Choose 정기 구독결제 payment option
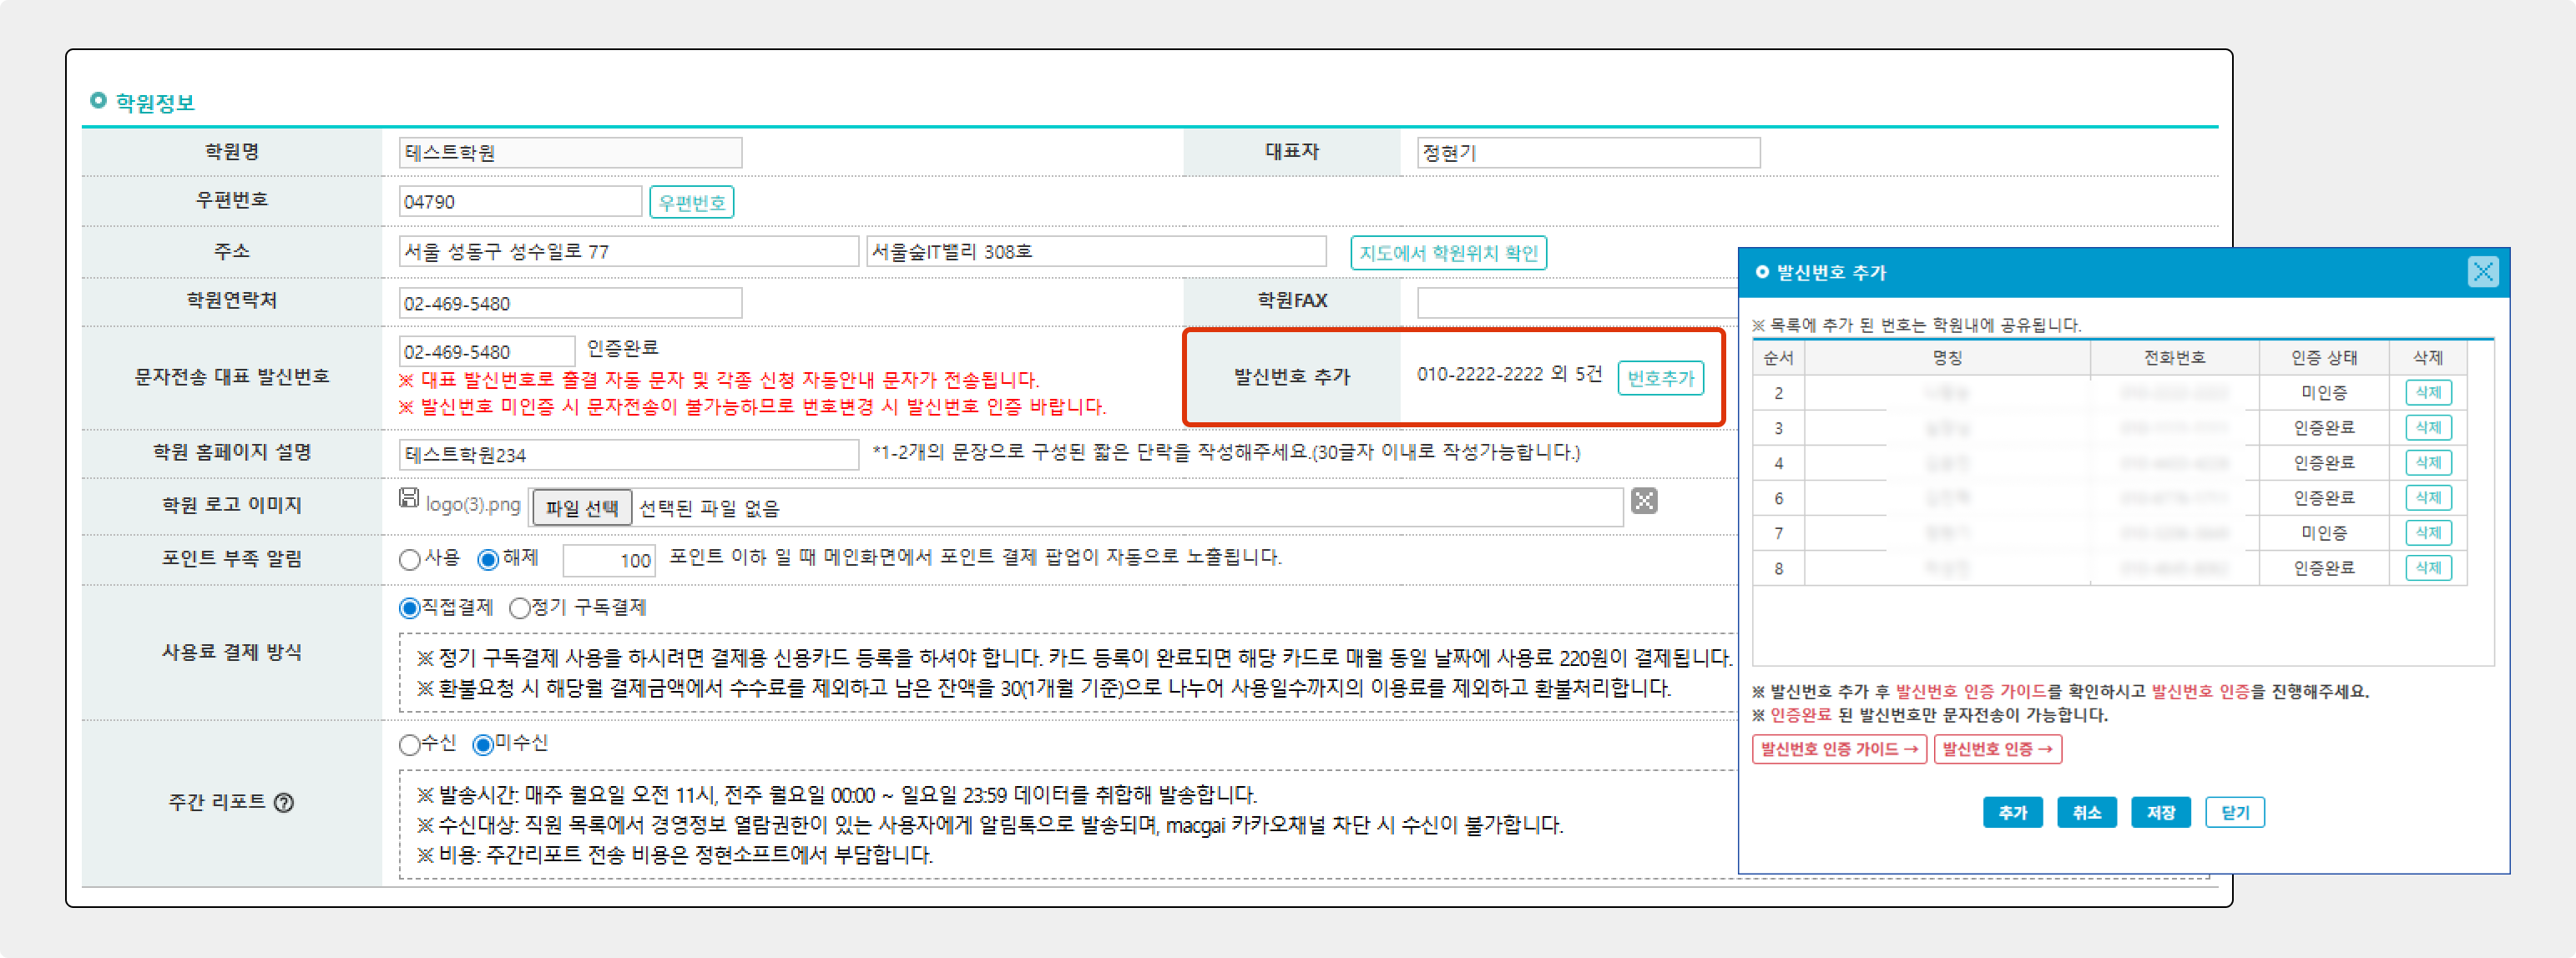Viewport: 2576px width, 958px height. [x=519, y=608]
